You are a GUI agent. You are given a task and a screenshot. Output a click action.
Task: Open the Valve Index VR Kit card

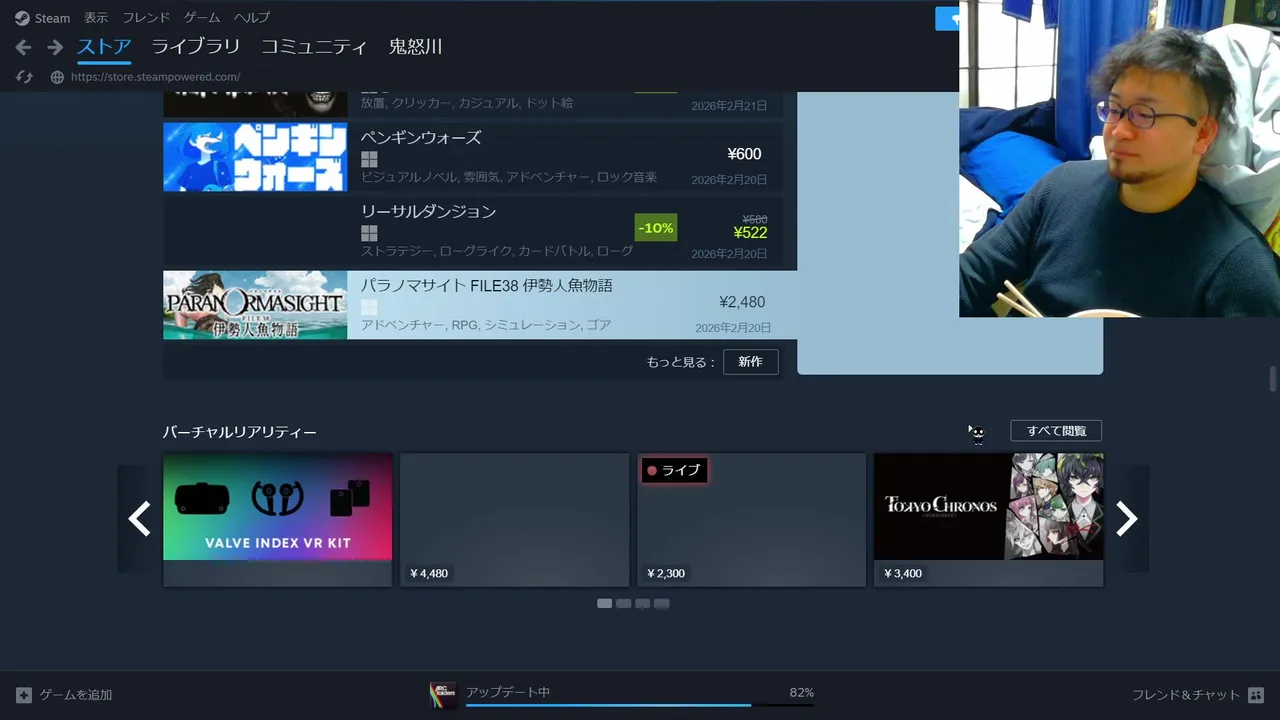tap(278, 520)
